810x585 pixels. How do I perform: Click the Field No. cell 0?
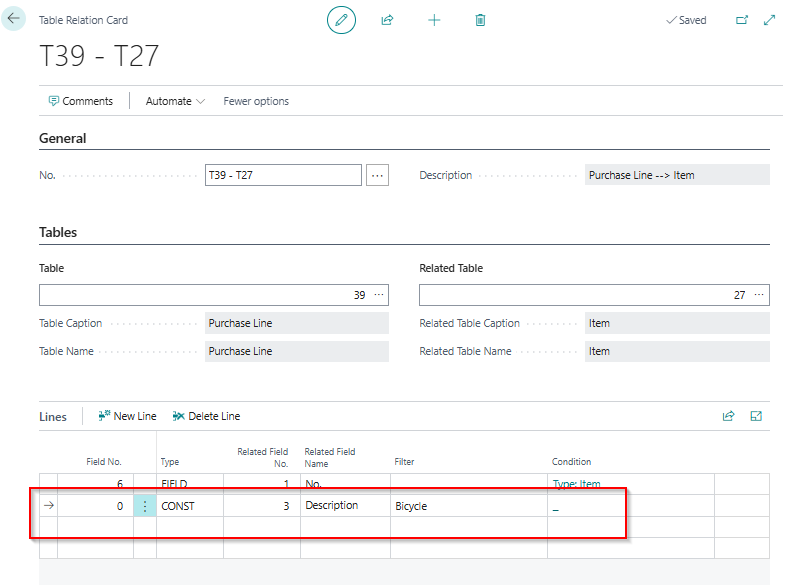click(x=96, y=506)
